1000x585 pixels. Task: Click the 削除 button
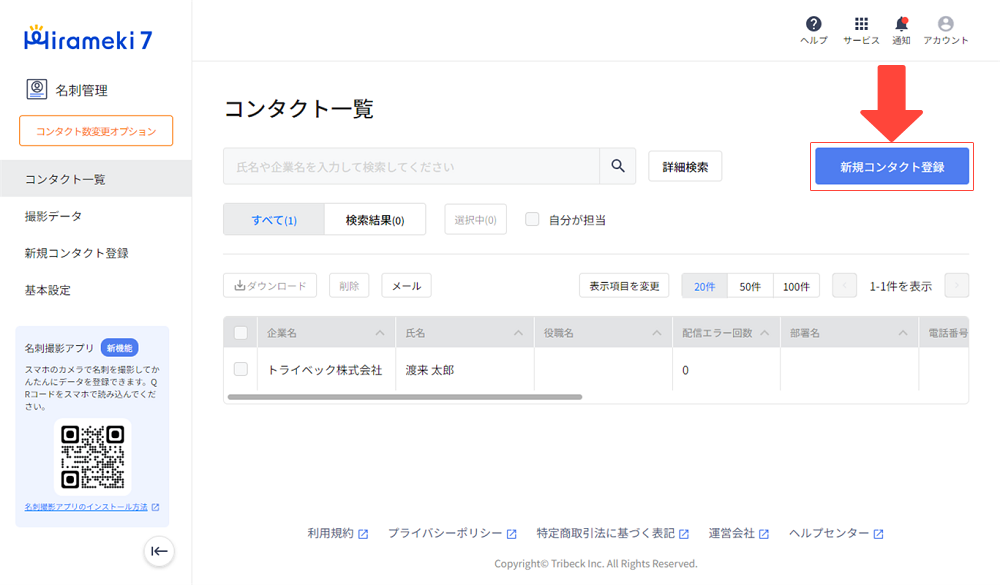pos(349,286)
